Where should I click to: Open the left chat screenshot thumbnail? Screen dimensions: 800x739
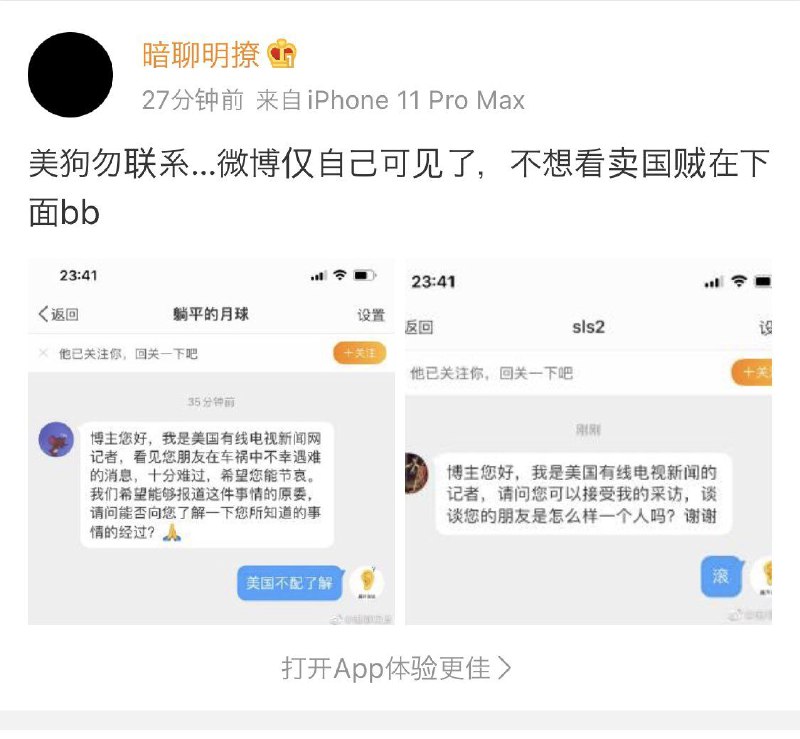tap(211, 441)
